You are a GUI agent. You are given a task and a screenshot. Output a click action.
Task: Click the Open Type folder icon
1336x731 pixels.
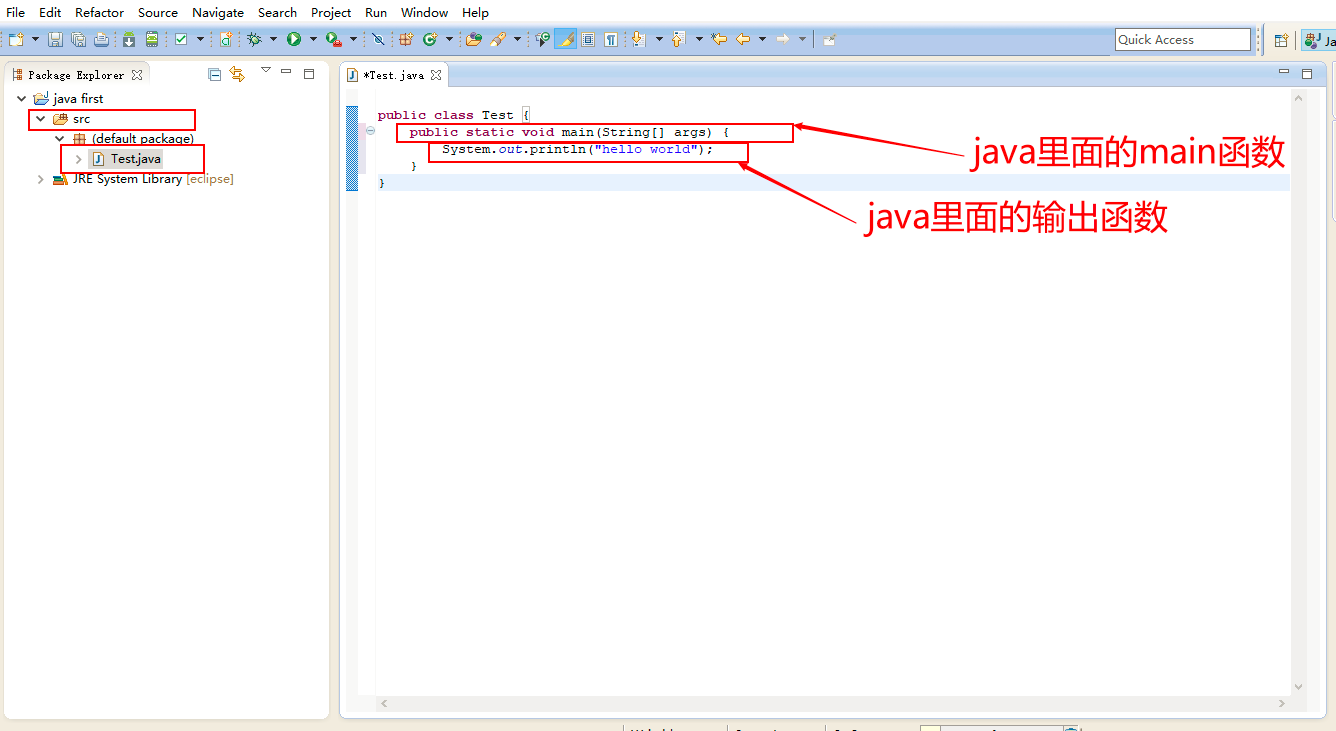pyautogui.click(x=474, y=39)
